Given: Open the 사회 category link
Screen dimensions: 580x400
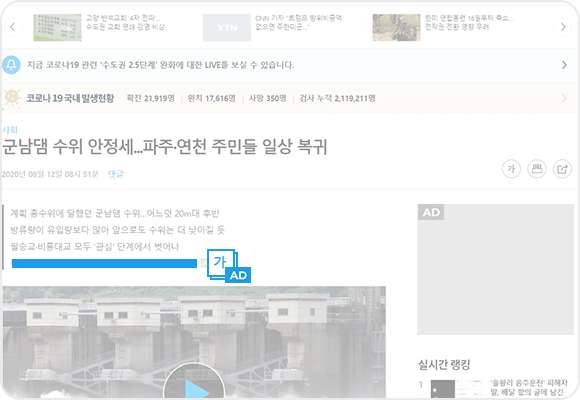Looking at the screenshot, I should (x=10, y=130).
